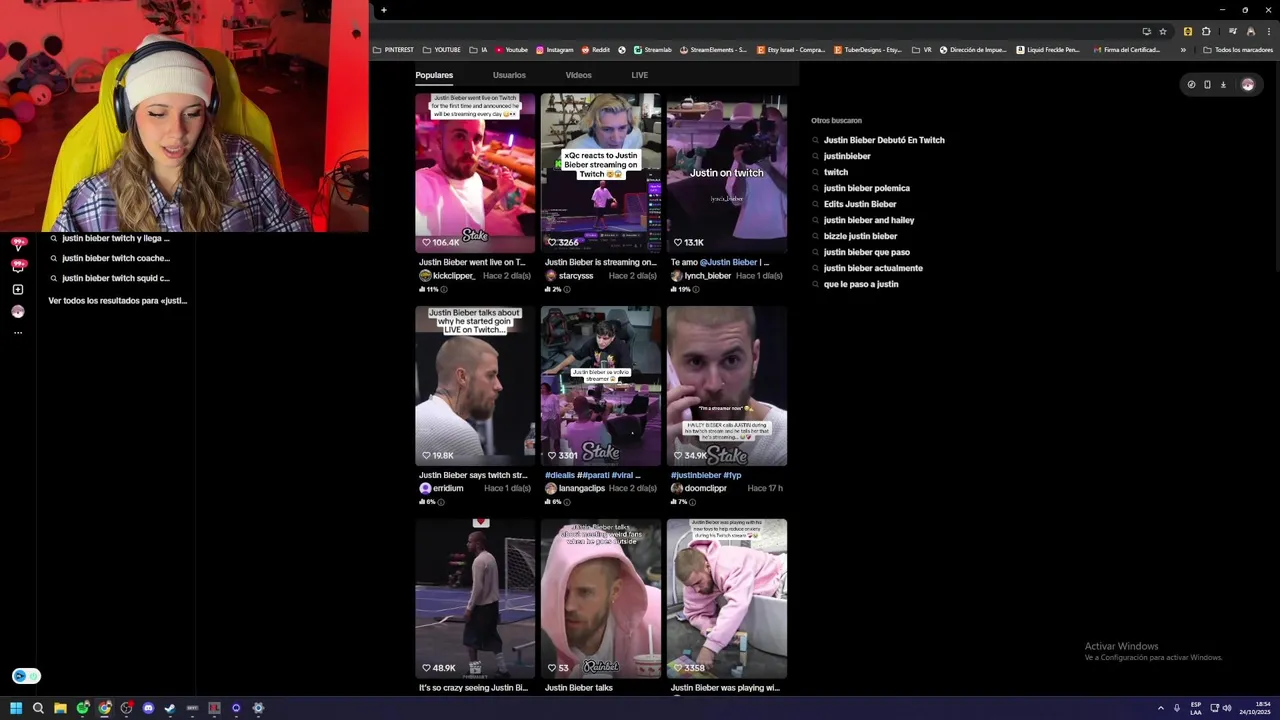Bookmark this page with the star icon
The width and height of the screenshot is (1280, 720).
pos(1163,31)
